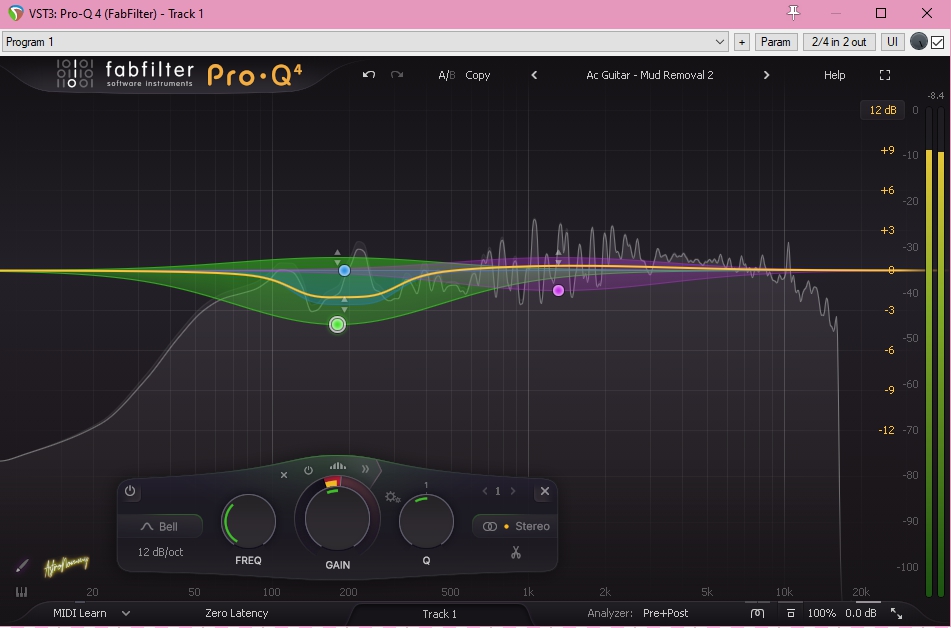Toggle the band power bypass button
The width and height of the screenshot is (951, 628).
130,491
